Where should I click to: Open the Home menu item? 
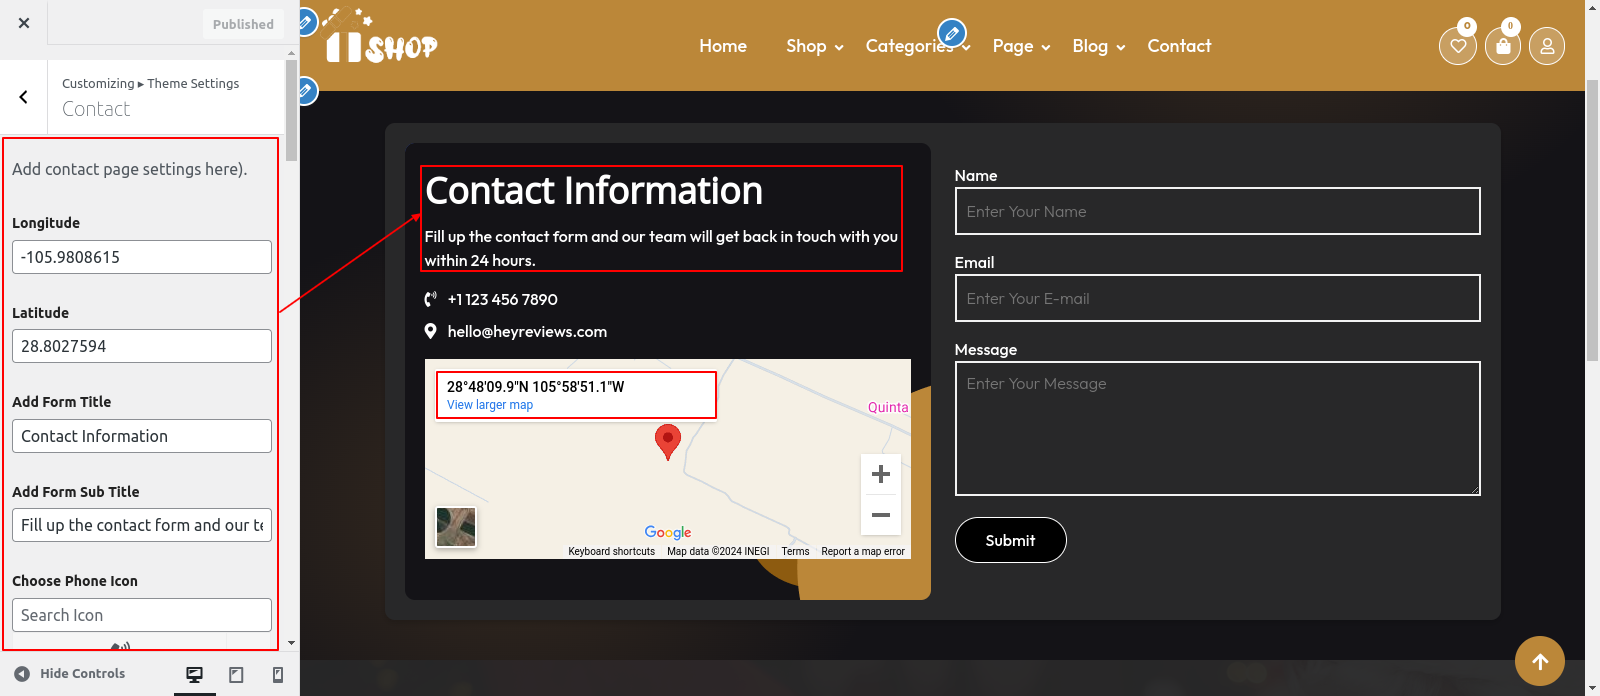[x=723, y=46]
